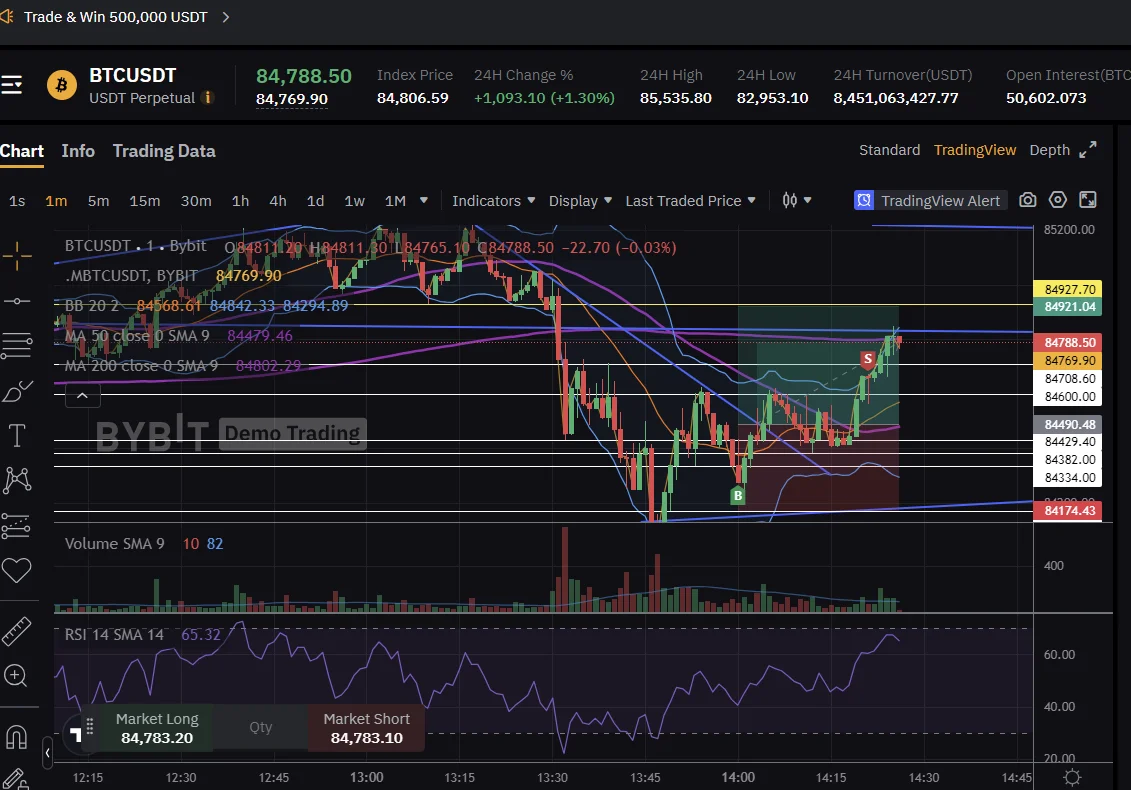Image resolution: width=1131 pixels, height=790 pixels.
Task: Select the crosshair cursor tool
Action: [x=17, y=256]
